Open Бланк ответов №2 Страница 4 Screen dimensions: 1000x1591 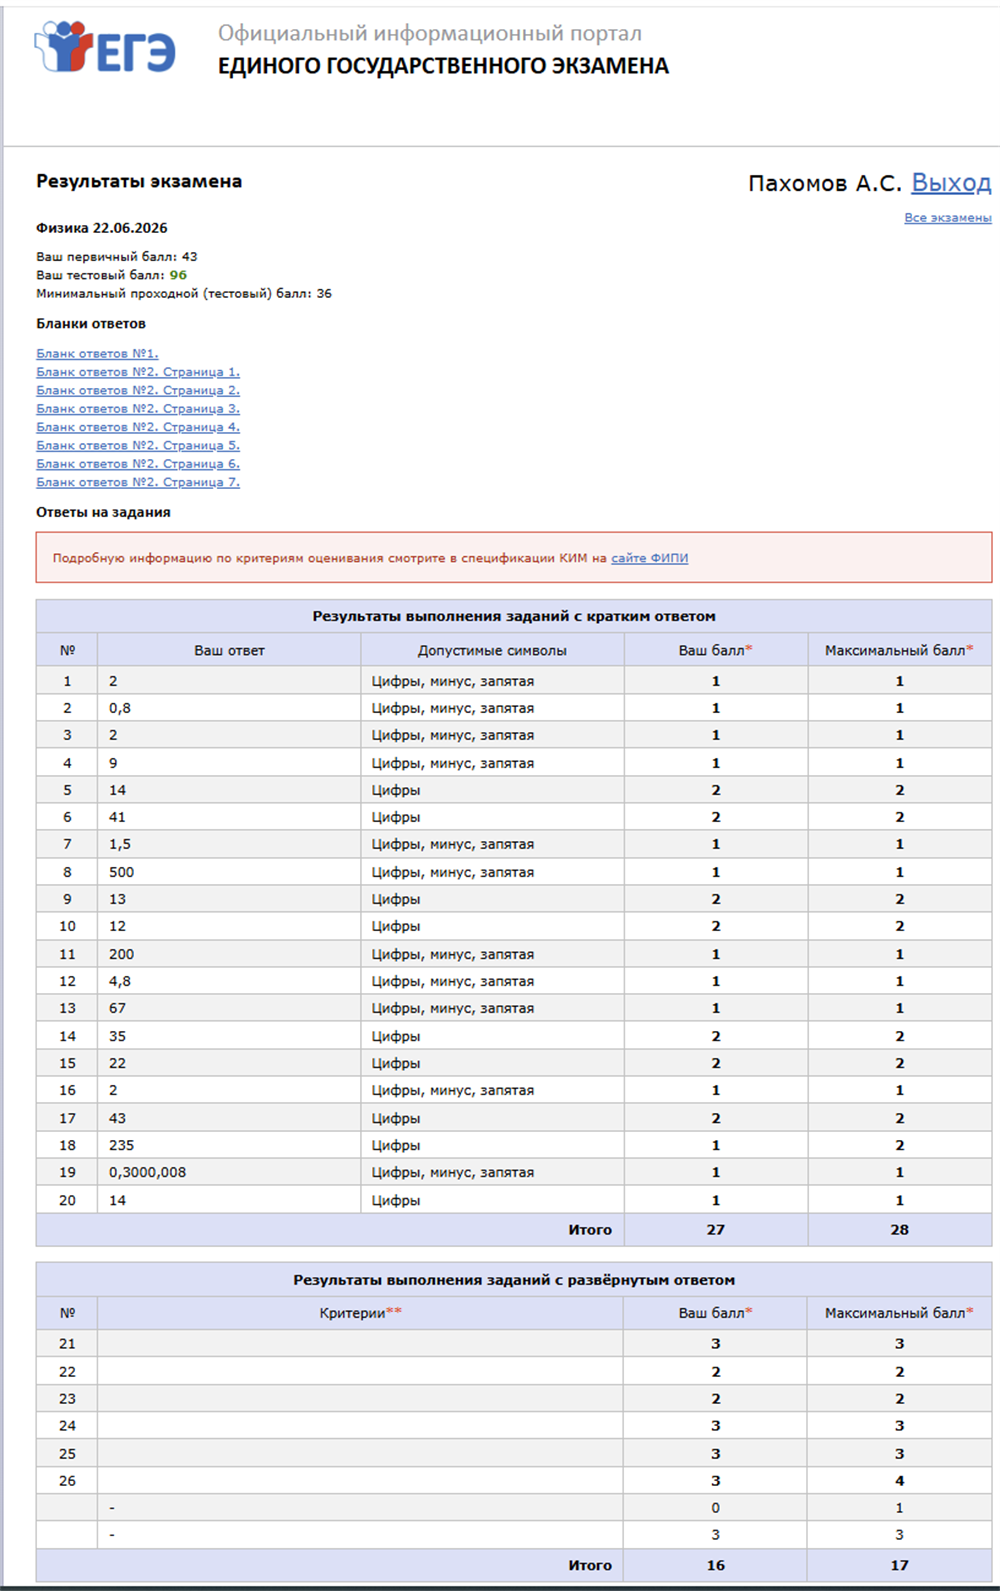(138, 427)
